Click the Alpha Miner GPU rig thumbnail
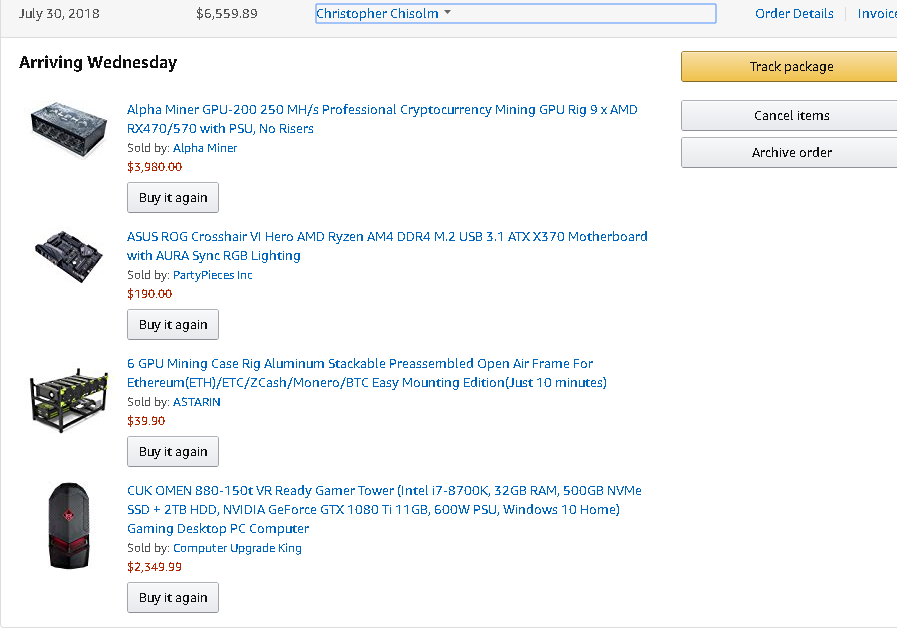 tap(69, 127)
